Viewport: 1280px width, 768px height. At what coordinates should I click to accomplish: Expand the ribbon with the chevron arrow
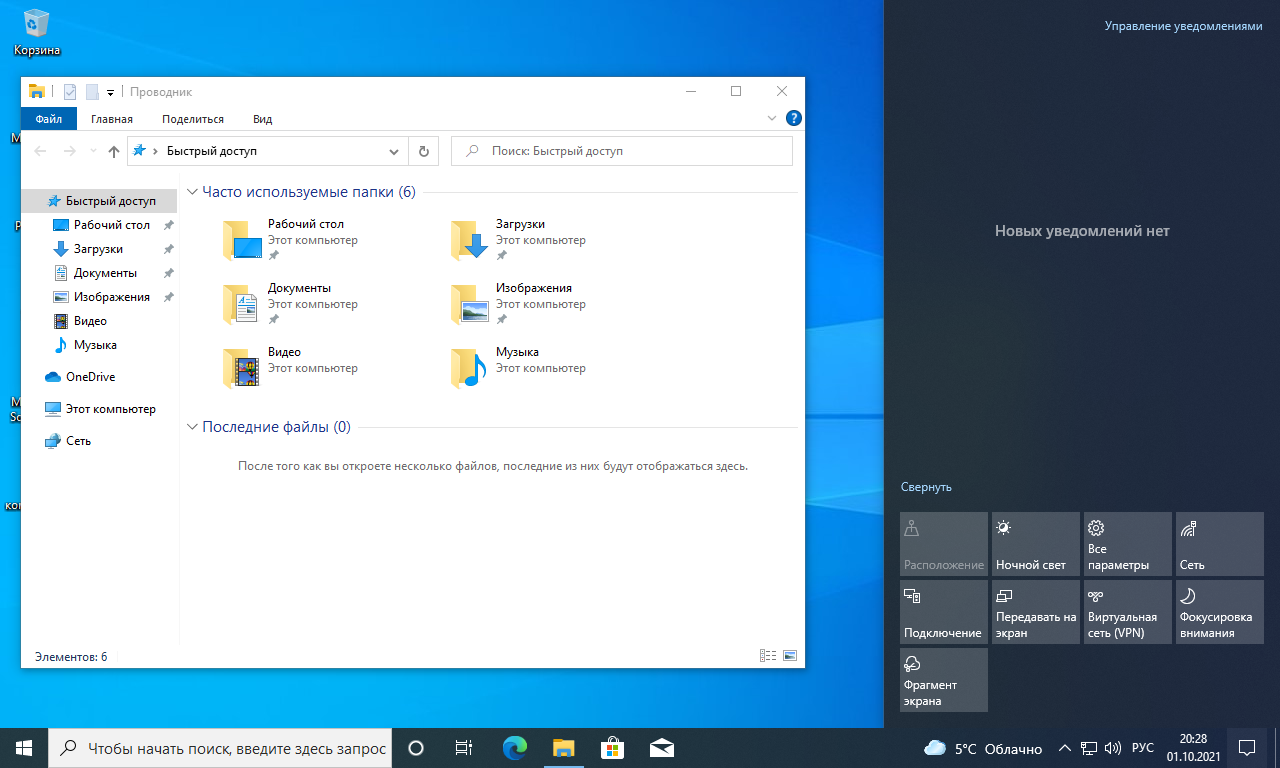click(771, 118)
